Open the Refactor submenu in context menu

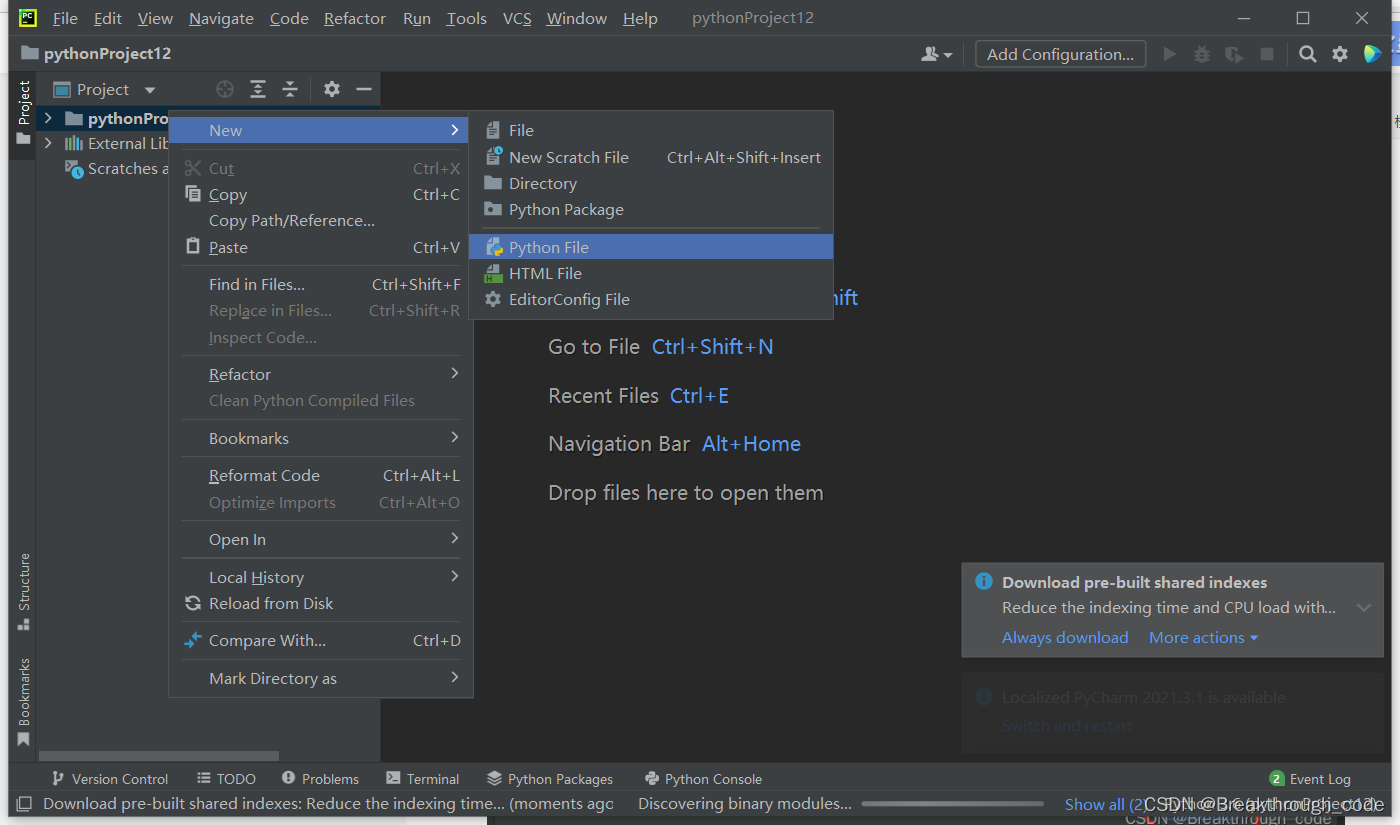pos(321,374)
